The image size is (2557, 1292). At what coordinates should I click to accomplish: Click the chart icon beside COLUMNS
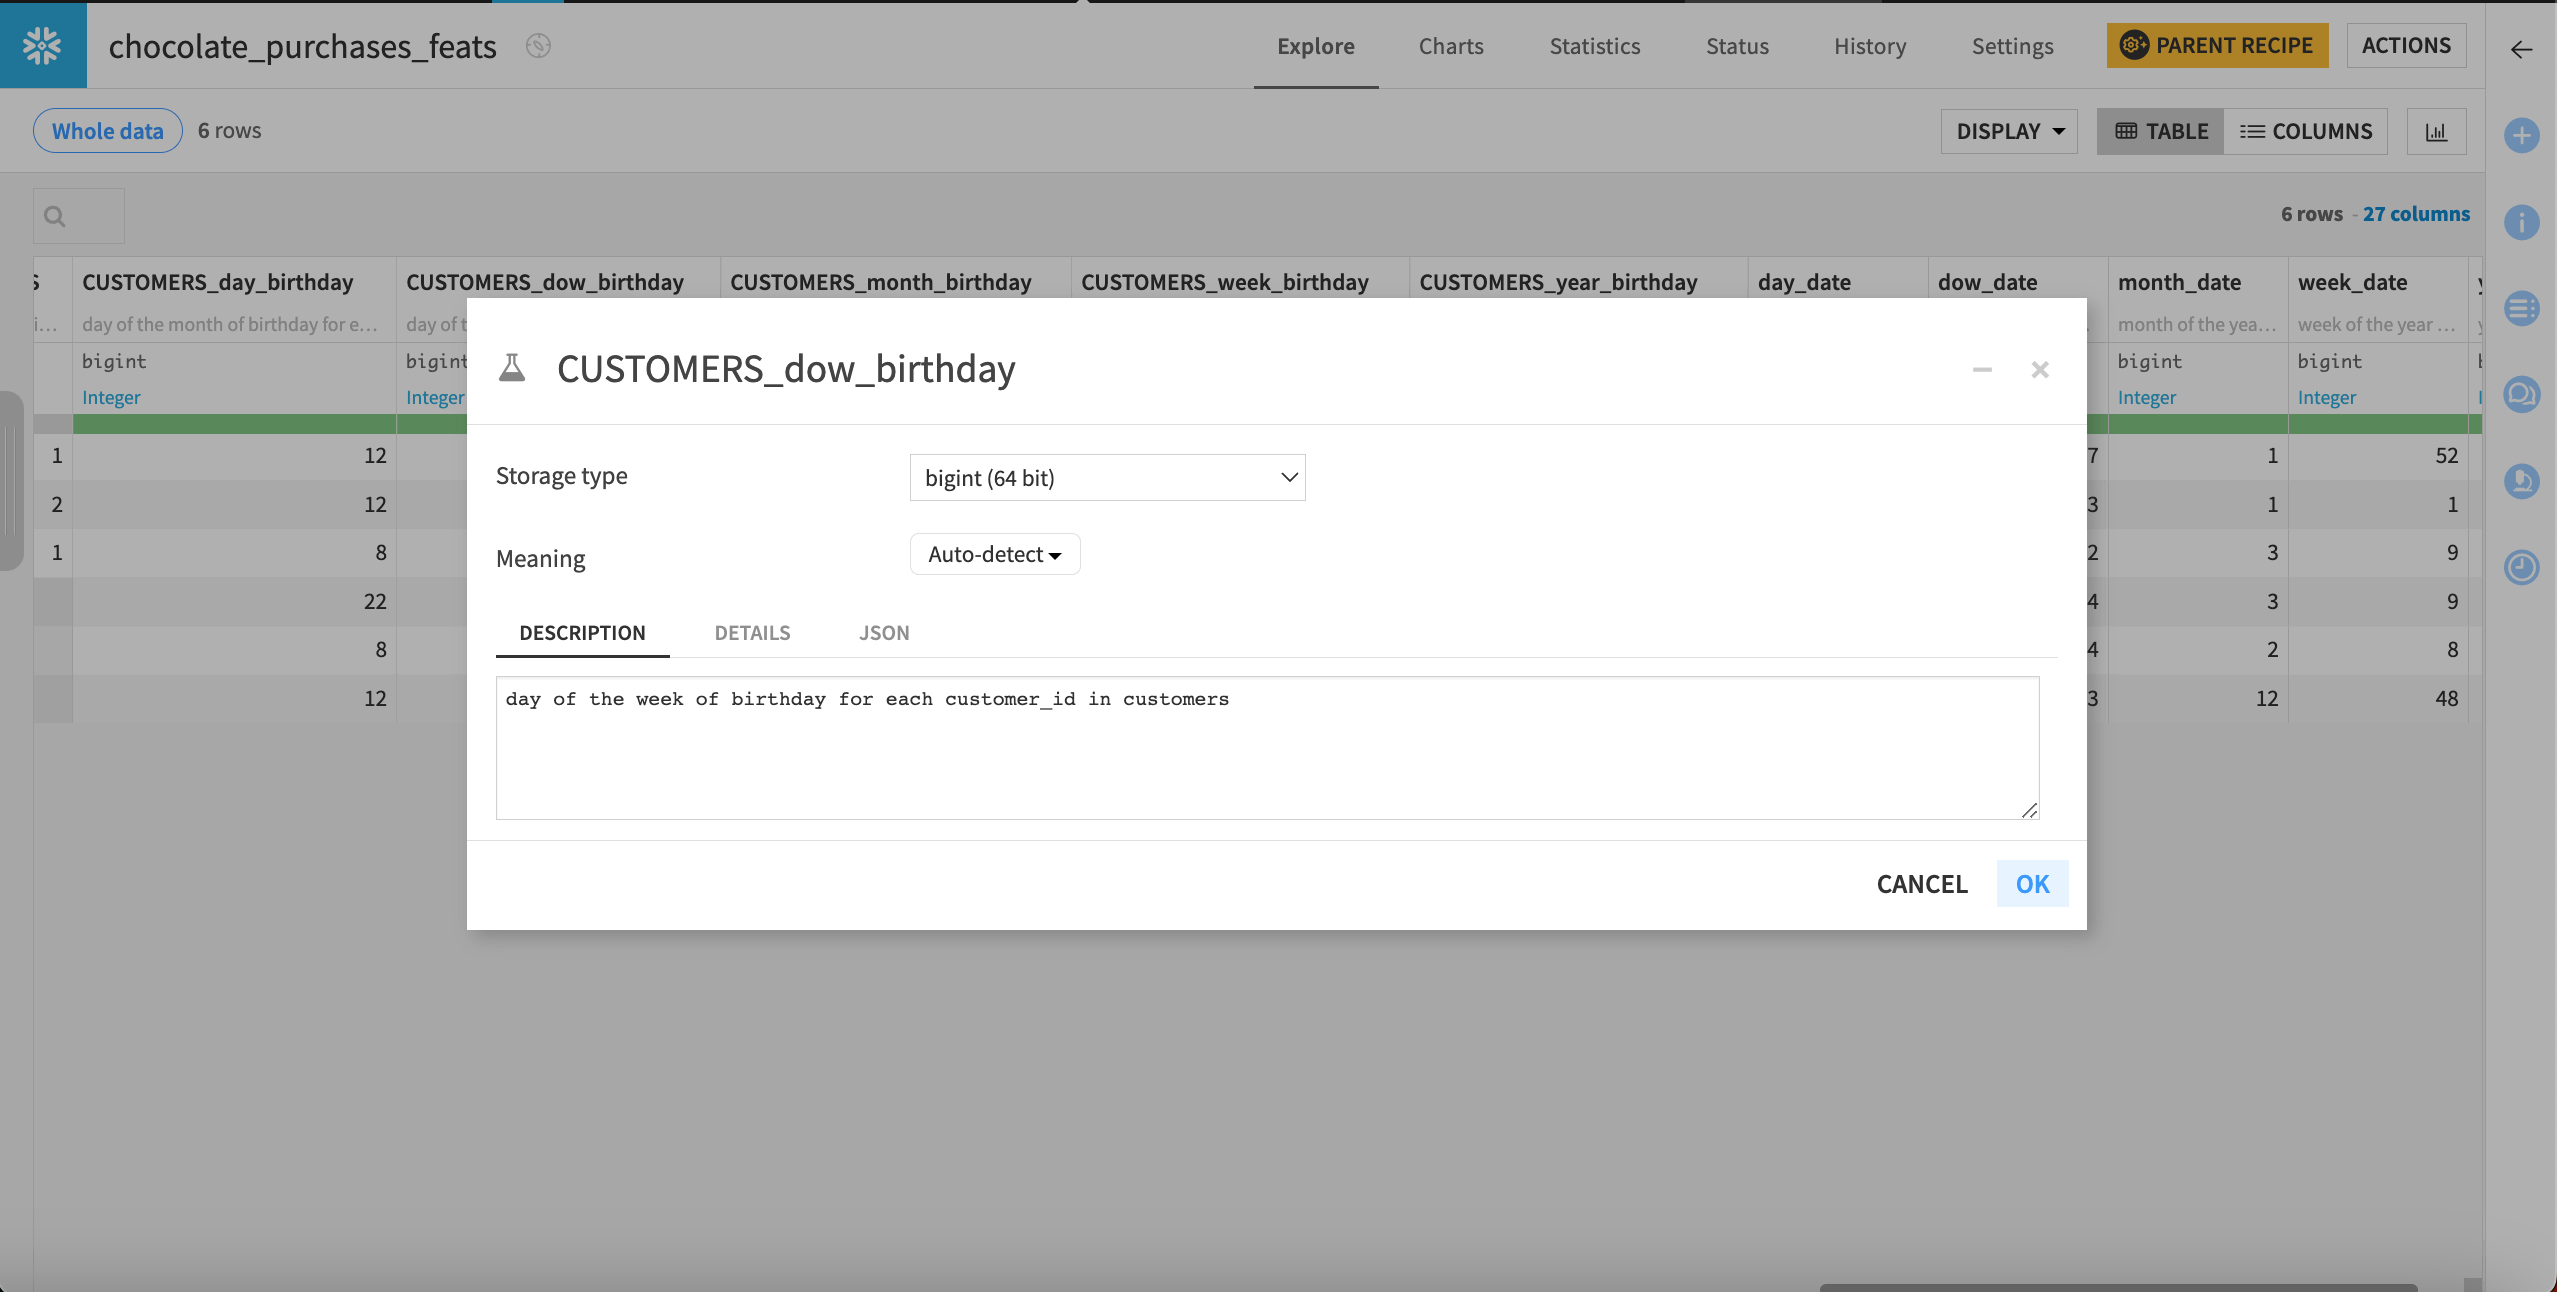(2436, 132)
